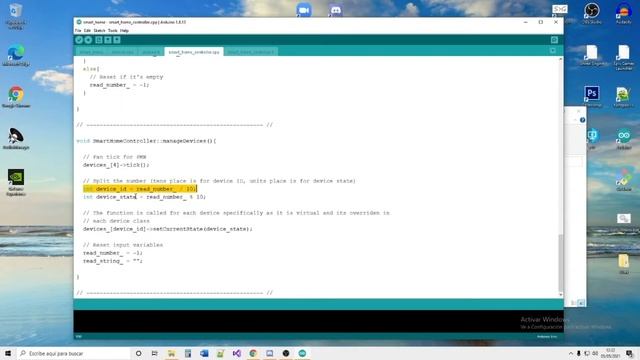Open the Windows Start button

pos(8,353)
